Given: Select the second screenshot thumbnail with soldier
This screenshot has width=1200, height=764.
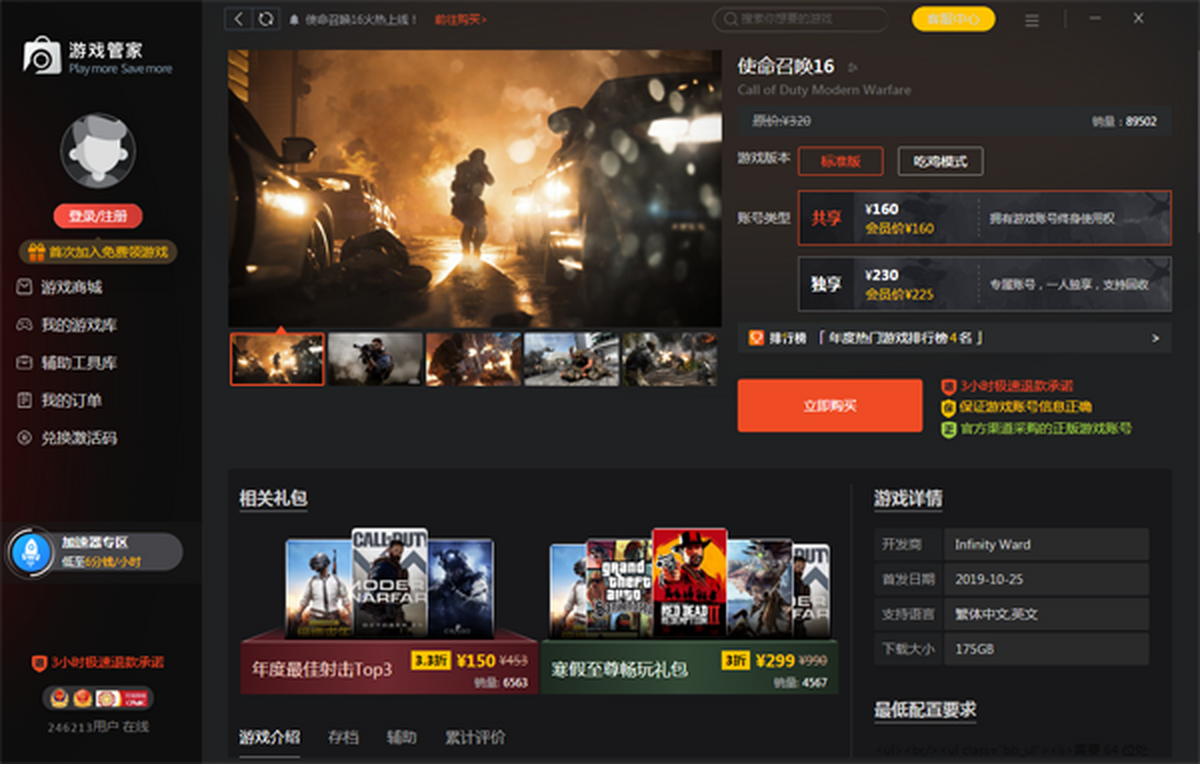Looking at the screenshot, I should pos(375,359).
